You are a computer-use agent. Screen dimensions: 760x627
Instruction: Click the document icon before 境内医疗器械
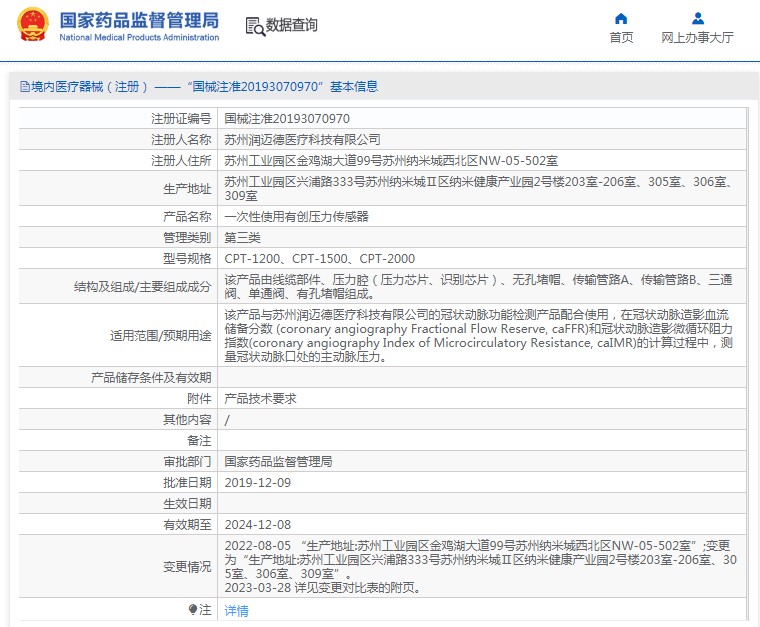coord(25,87)
